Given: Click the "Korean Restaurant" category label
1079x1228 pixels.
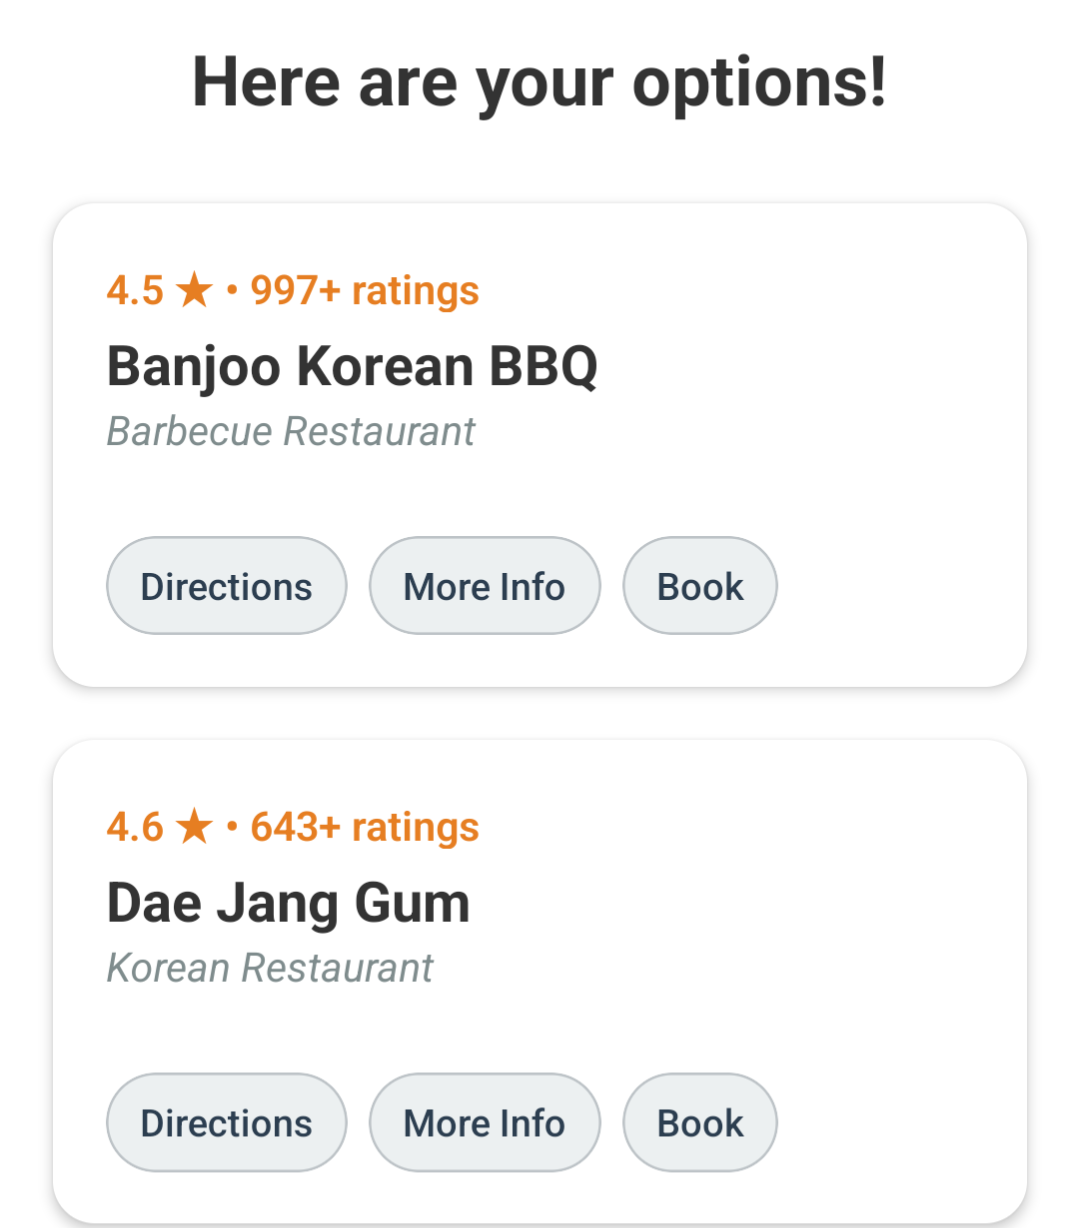Looking at the screenshot, I should [270, 968].
